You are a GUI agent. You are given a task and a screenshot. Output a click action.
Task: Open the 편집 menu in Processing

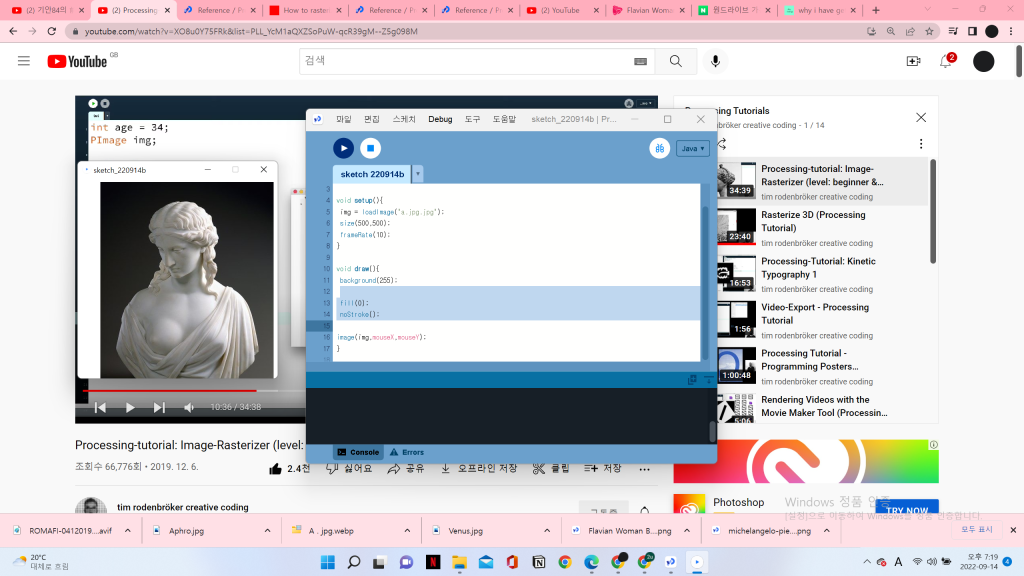(x=372, y=119)
